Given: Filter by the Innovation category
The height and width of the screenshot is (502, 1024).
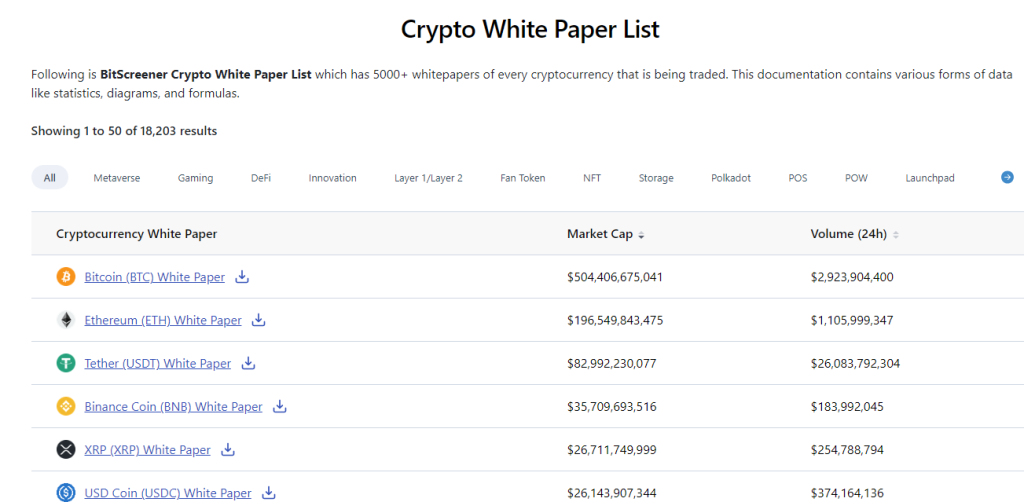Looking at the screenshot, I should click(332, 178).
